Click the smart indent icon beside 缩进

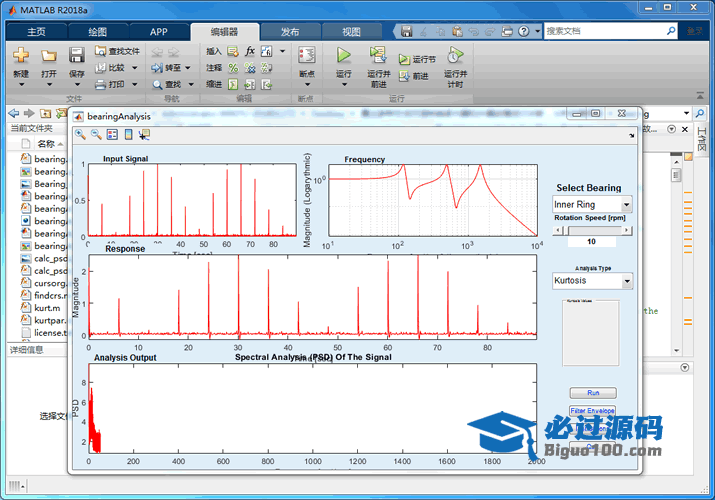click(x=233, y=84)
